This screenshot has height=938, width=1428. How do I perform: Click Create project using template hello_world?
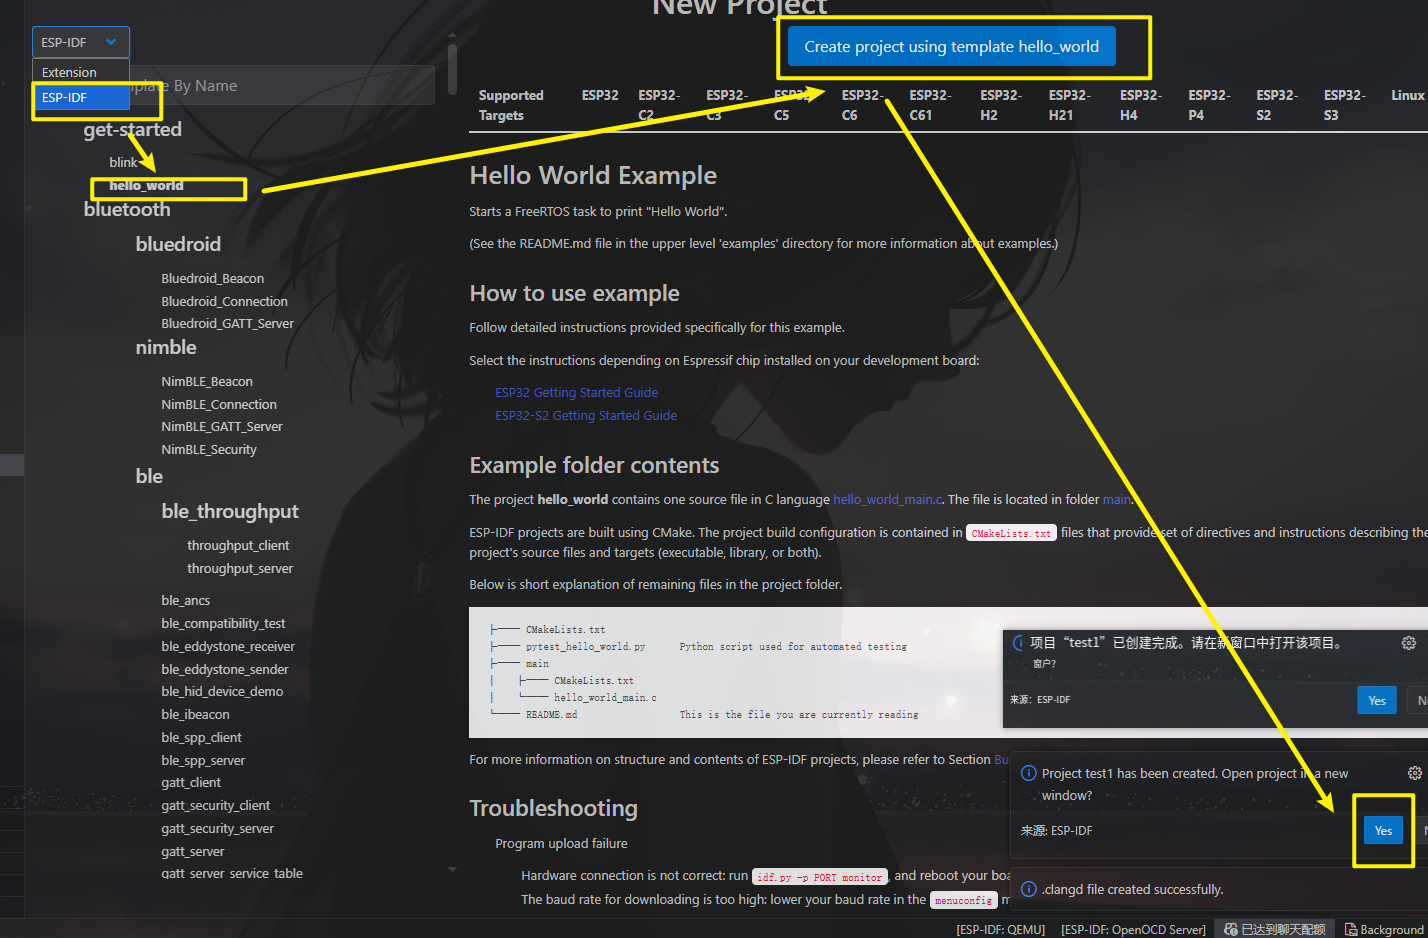[x=951, y=46]
